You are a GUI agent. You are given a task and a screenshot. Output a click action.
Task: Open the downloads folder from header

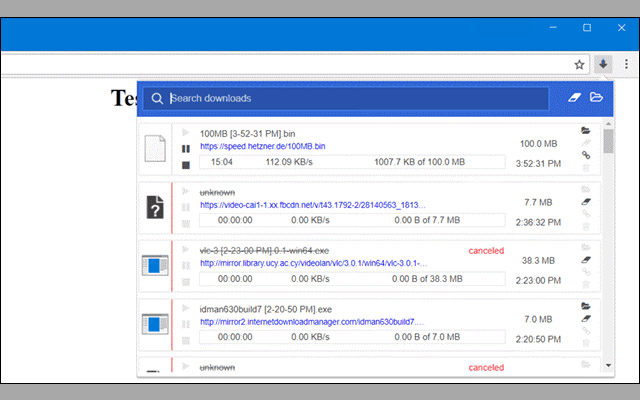(x=597, y=98)
